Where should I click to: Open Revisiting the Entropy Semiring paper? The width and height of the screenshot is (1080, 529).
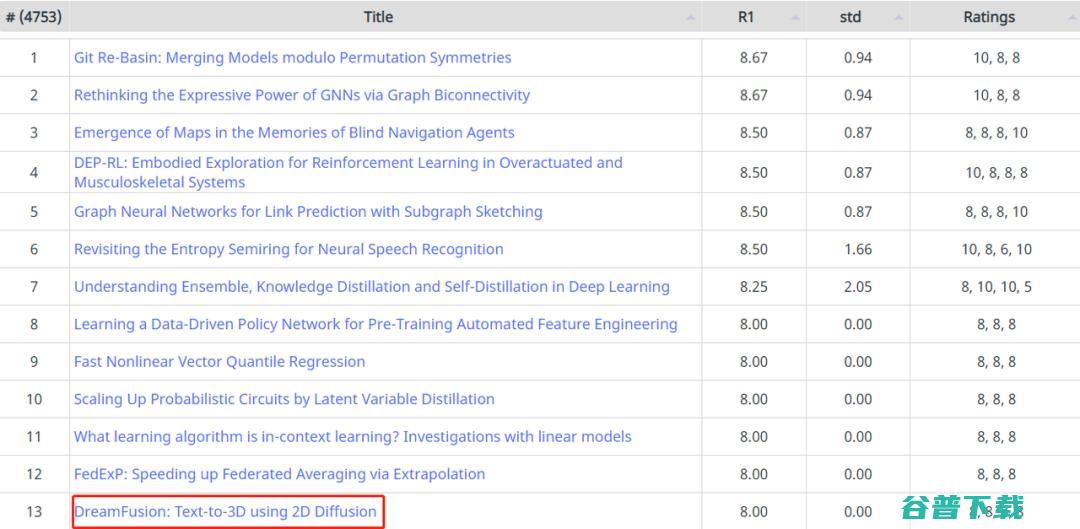pyautogui.click(x=288, y=249)
